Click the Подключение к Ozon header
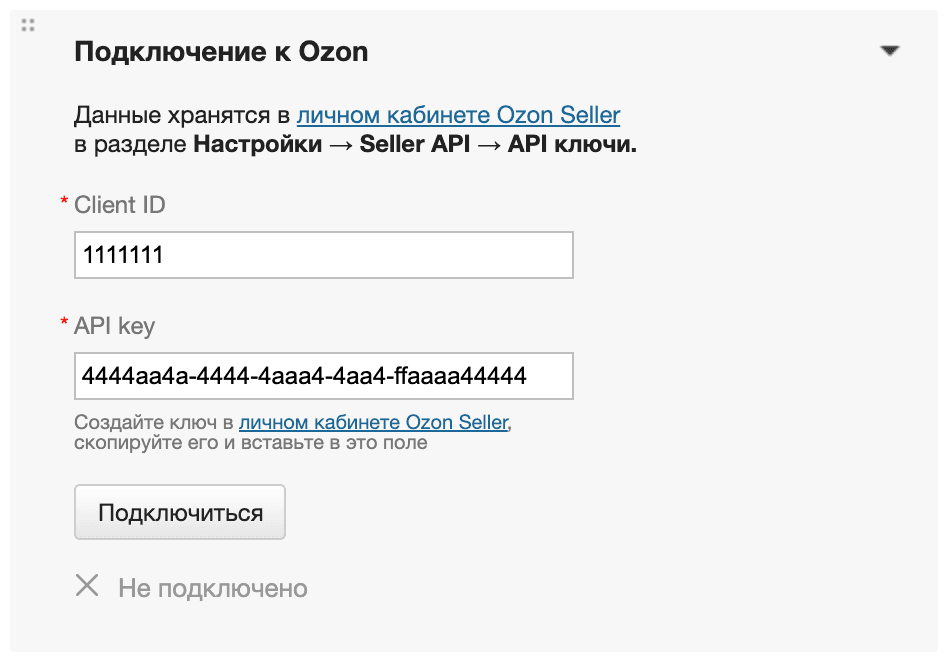Viewport: 944px width, 656px height. point(221,51)
